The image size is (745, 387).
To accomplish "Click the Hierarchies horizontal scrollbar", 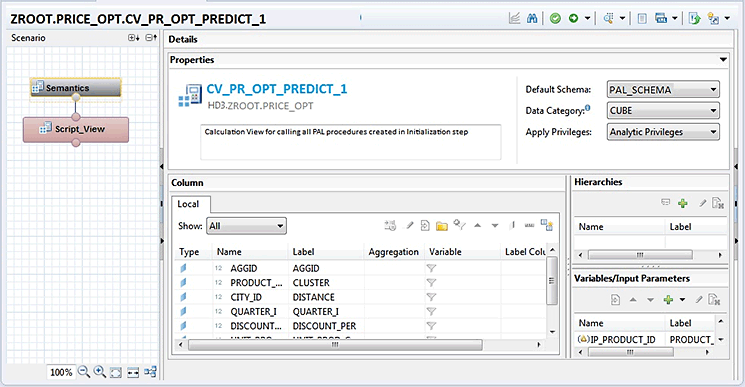I will point(640,255).
